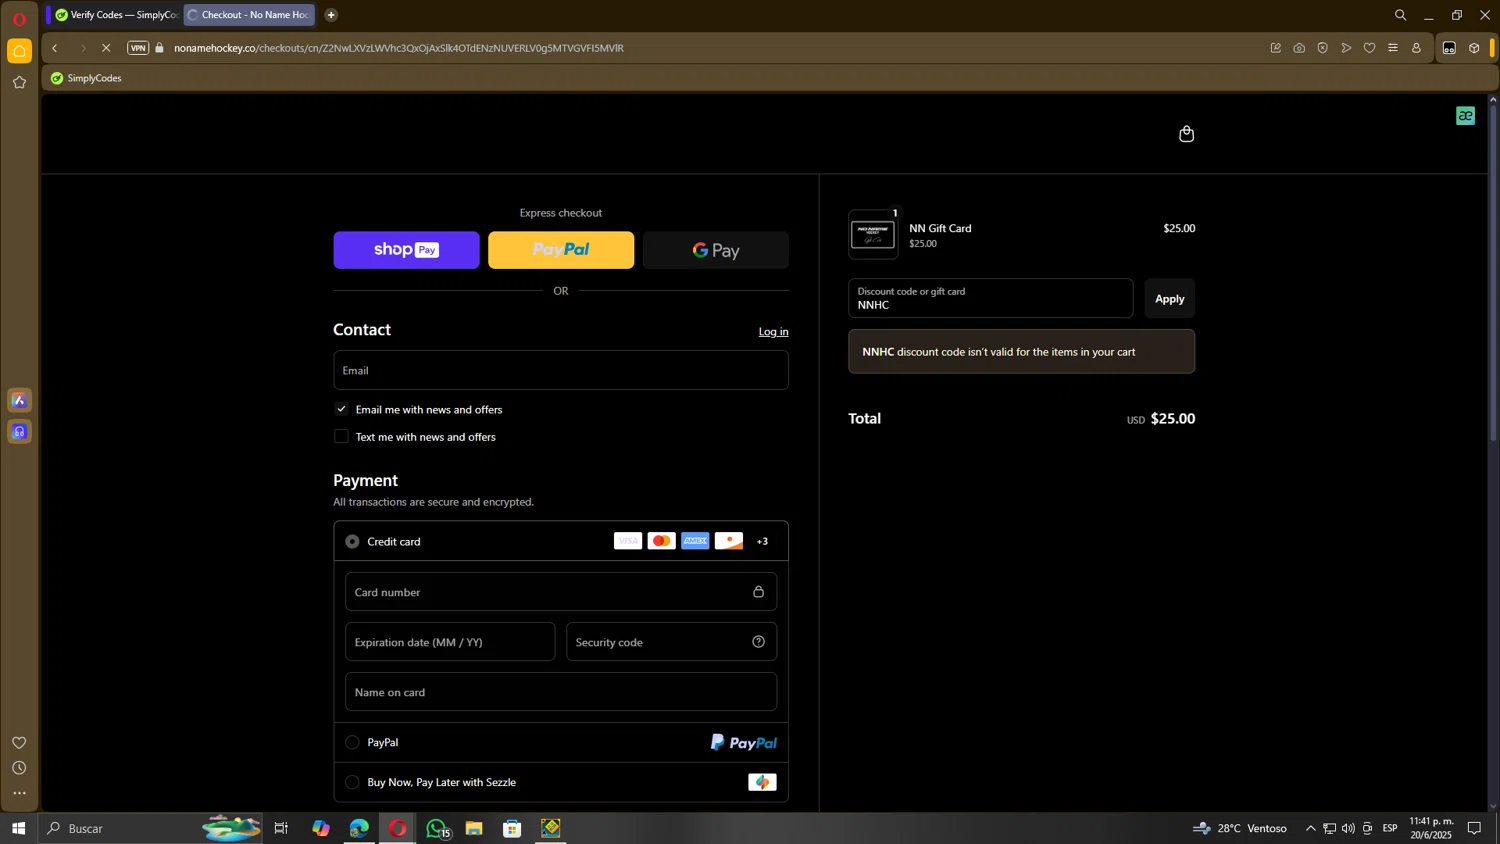Show hidden system tray icons
The image size is (1500, 844).
(x=1310, y=828)
